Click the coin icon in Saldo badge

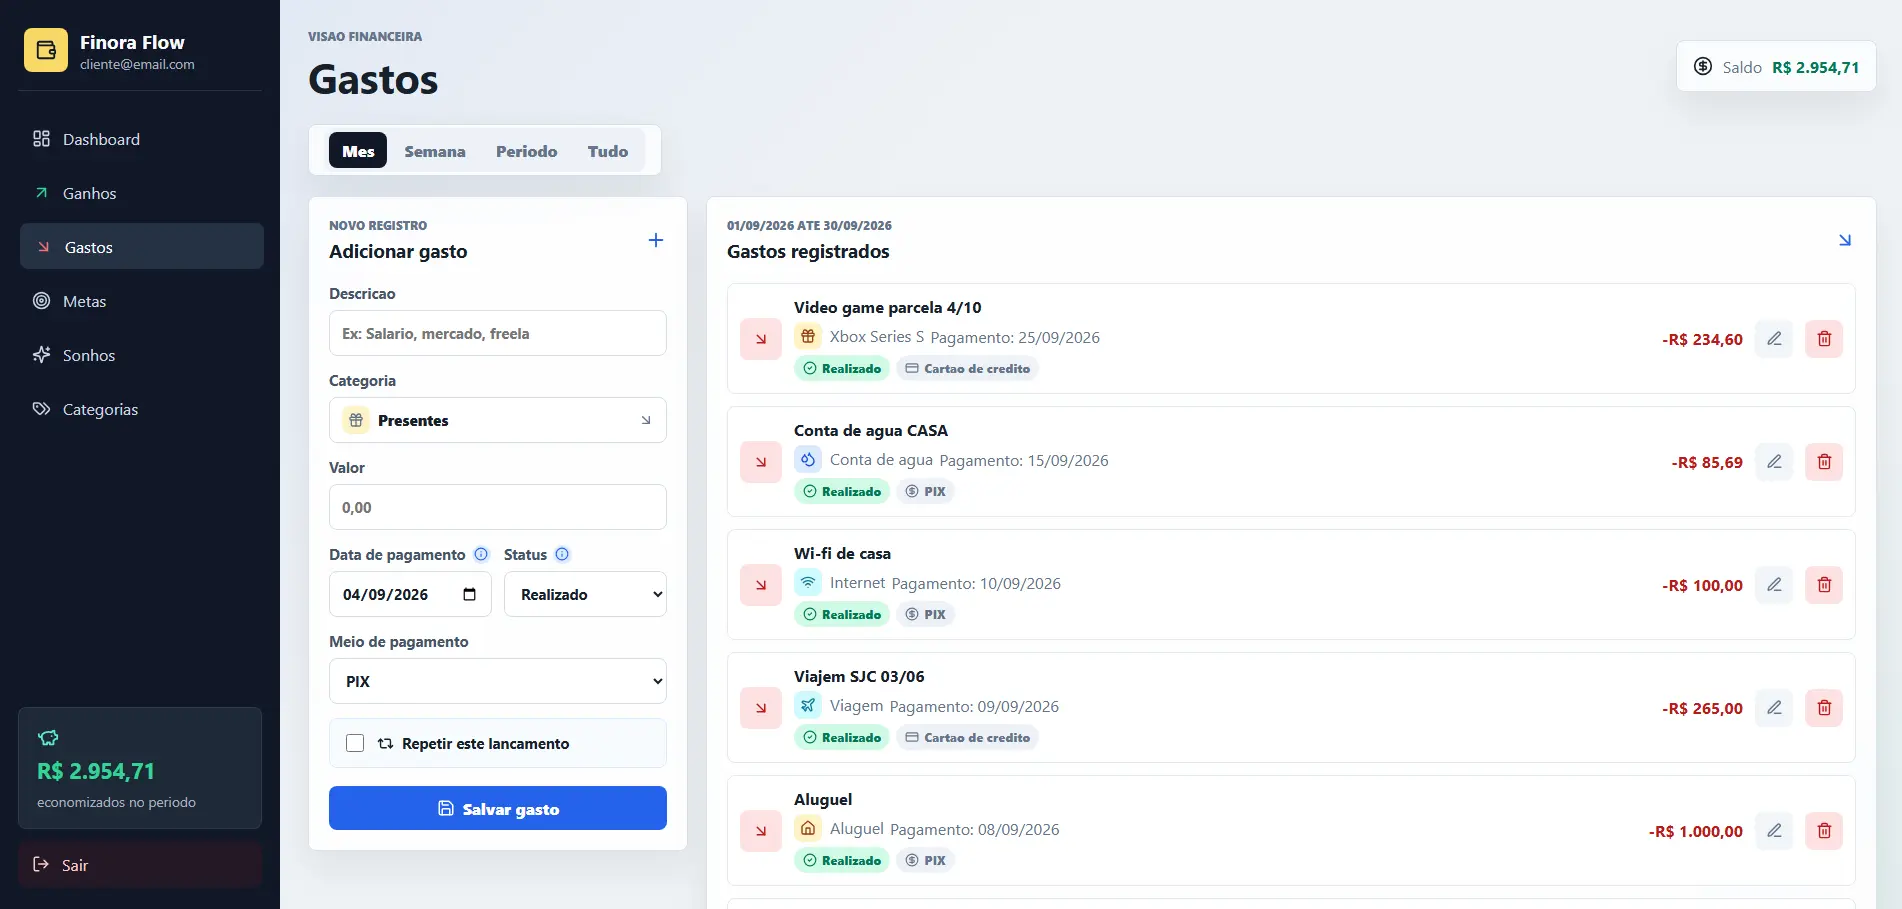pyautogui.click(x=1703, y=66)
